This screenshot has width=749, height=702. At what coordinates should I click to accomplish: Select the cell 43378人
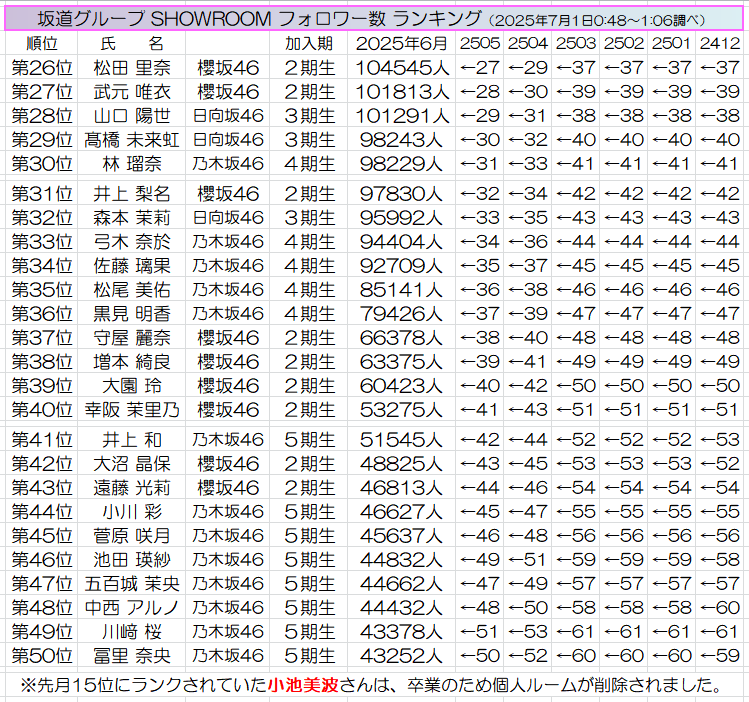click(x=401, y=632)
